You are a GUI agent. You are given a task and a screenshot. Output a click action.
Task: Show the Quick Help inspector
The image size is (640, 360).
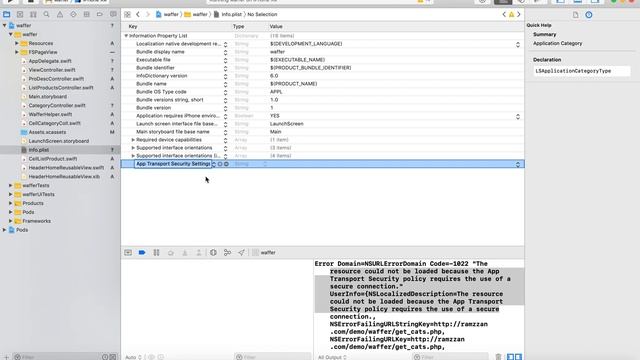tap(589, 15)
